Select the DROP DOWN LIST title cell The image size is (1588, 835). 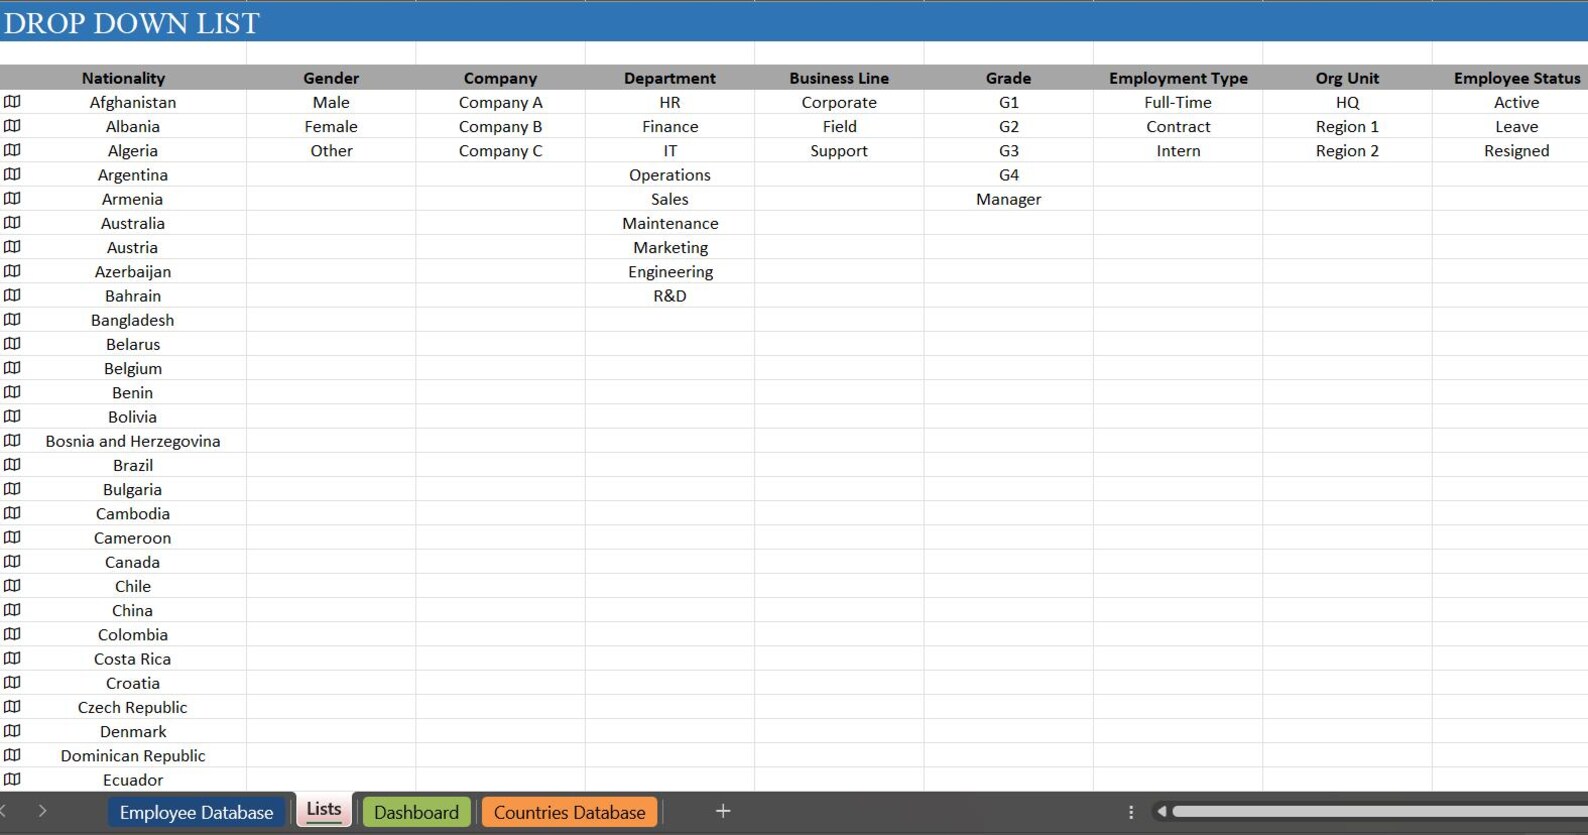click(132, 23)
